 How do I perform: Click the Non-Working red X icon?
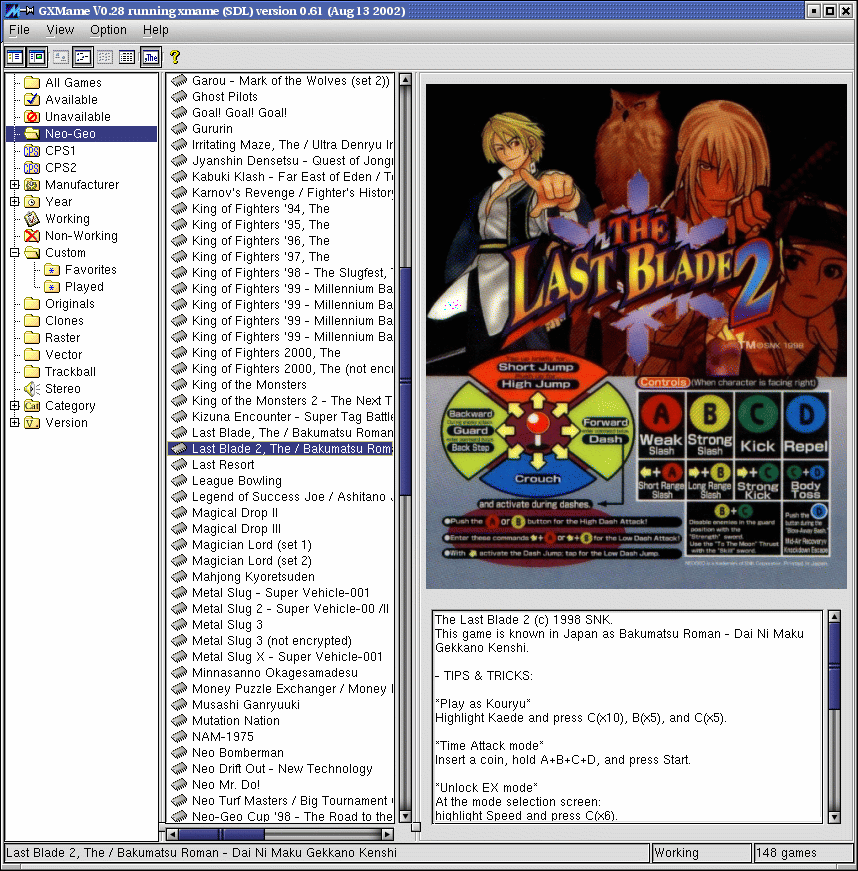31,236
